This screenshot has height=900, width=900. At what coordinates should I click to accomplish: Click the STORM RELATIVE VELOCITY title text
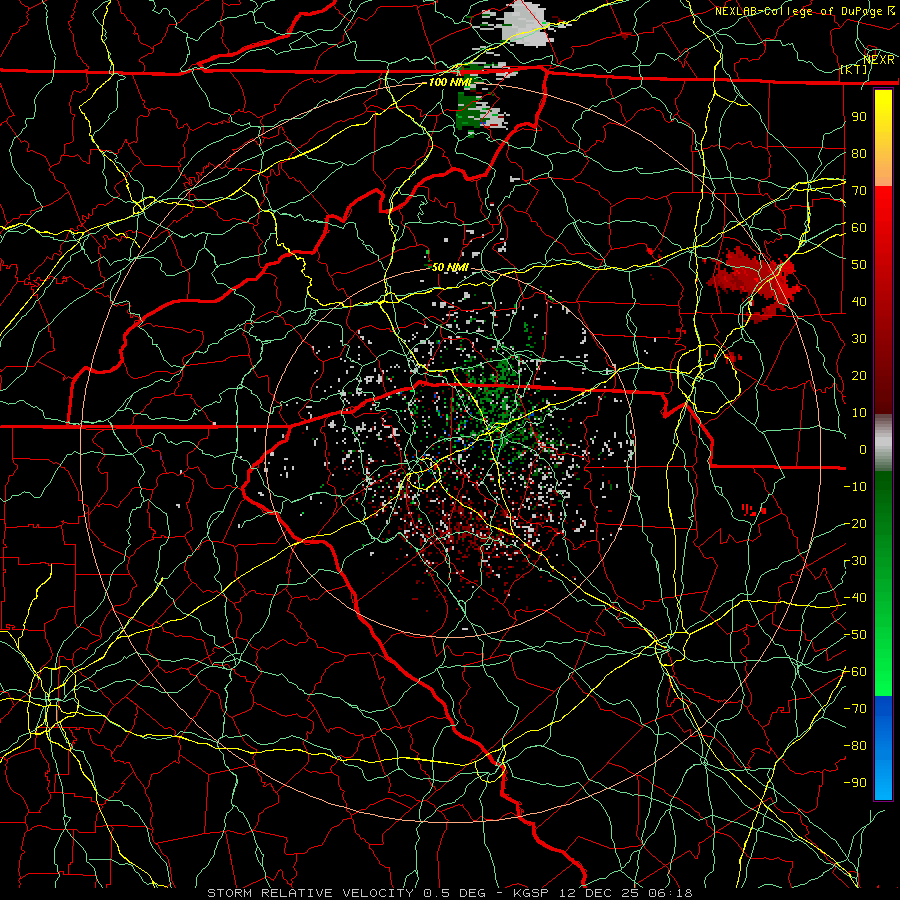pos(310,893)
